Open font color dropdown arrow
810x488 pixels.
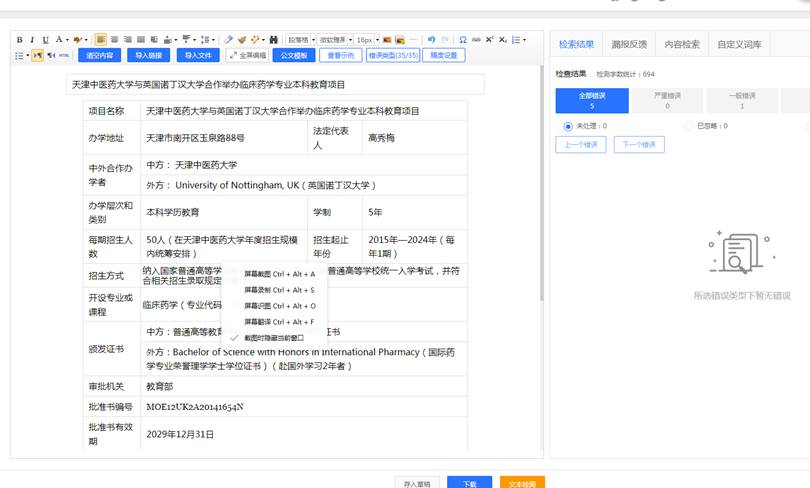click(x=67, y=40)
